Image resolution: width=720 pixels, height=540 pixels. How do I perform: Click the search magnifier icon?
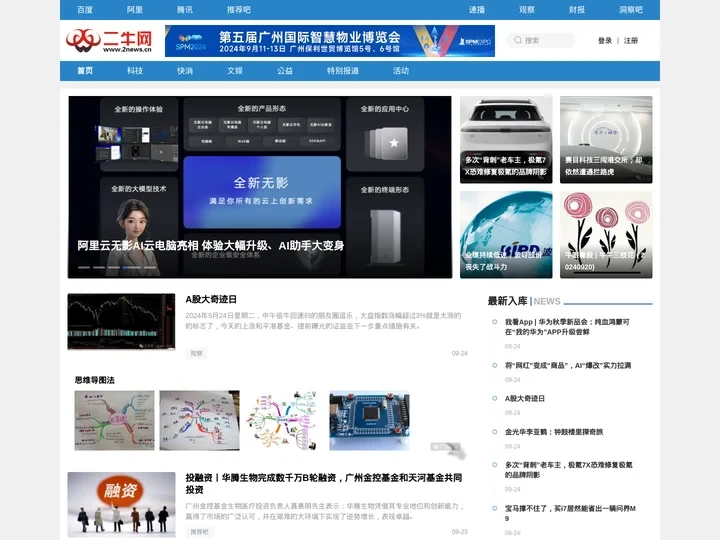point(518,40)
